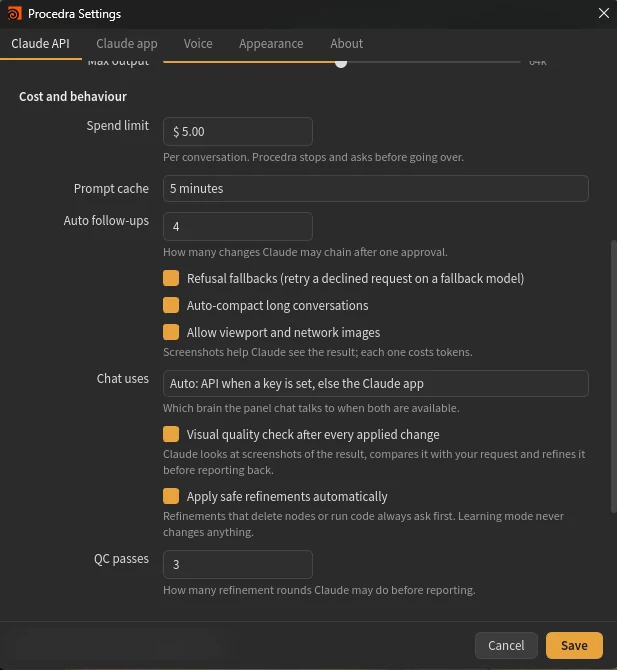
Task: Uncheck Apply safe refinements automatically
Action: [x=171, y=497]
